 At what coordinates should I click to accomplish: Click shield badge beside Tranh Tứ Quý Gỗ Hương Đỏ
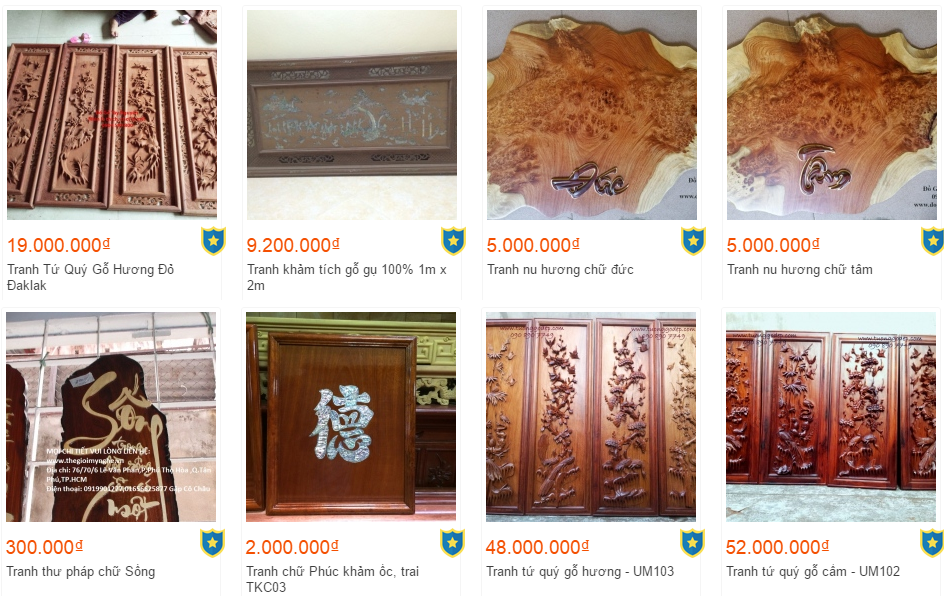click(x=213, y=241)
